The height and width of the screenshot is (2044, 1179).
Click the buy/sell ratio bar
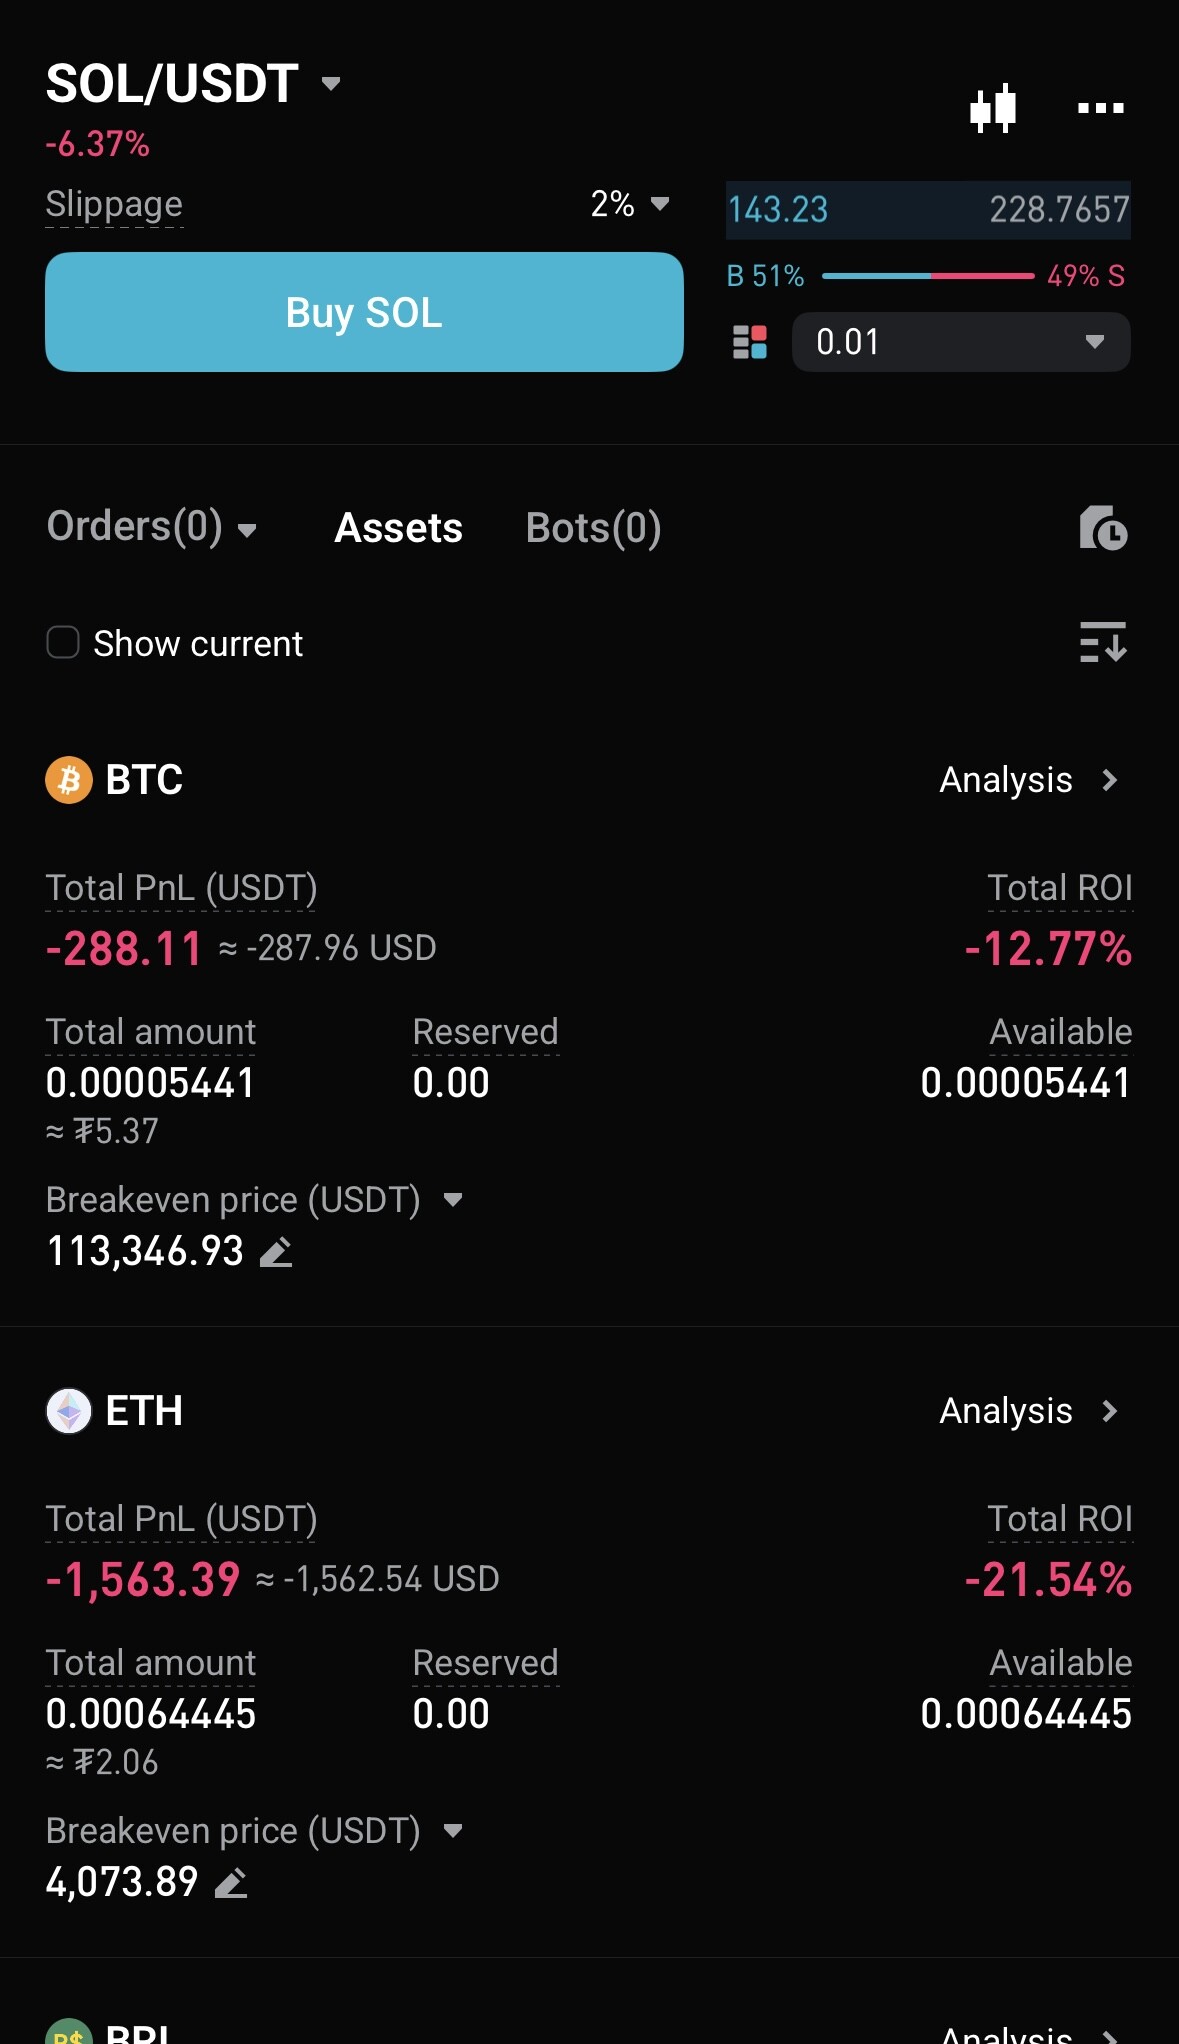point(927,276)
